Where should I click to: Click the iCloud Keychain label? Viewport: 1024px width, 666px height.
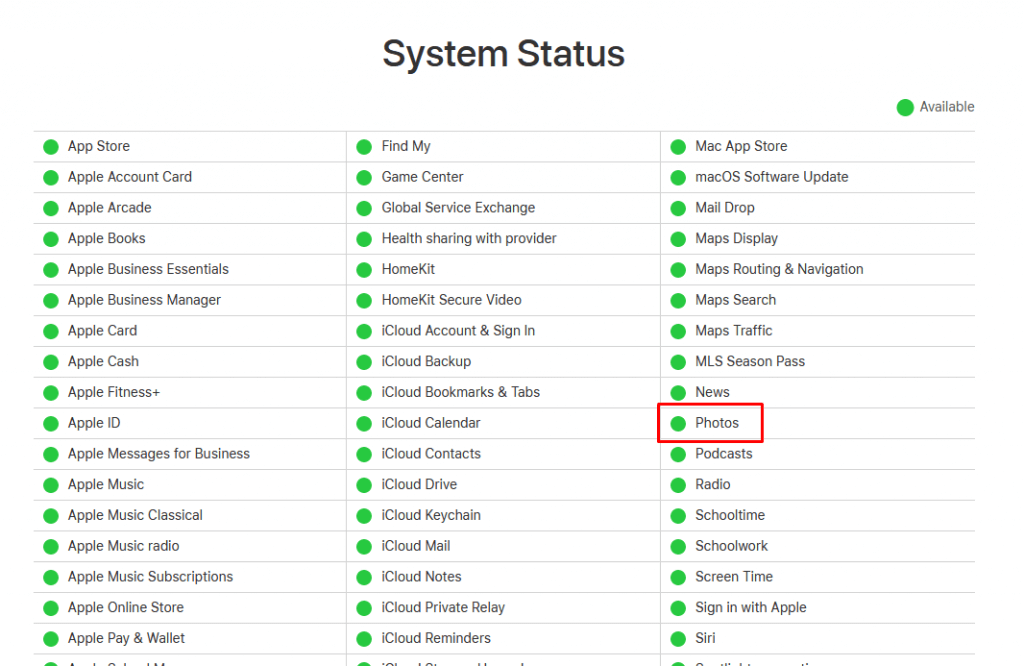pyautogui.click(x=431, y=515)
